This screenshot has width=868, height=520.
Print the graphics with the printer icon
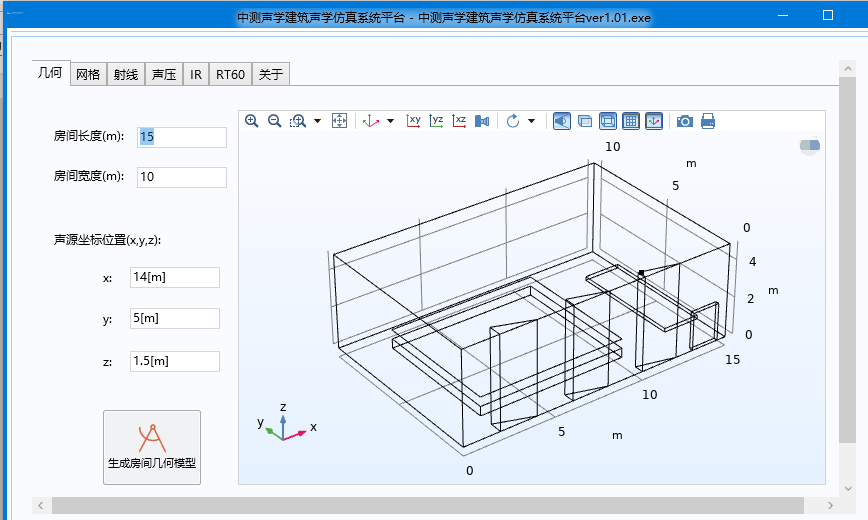[708, 121]
